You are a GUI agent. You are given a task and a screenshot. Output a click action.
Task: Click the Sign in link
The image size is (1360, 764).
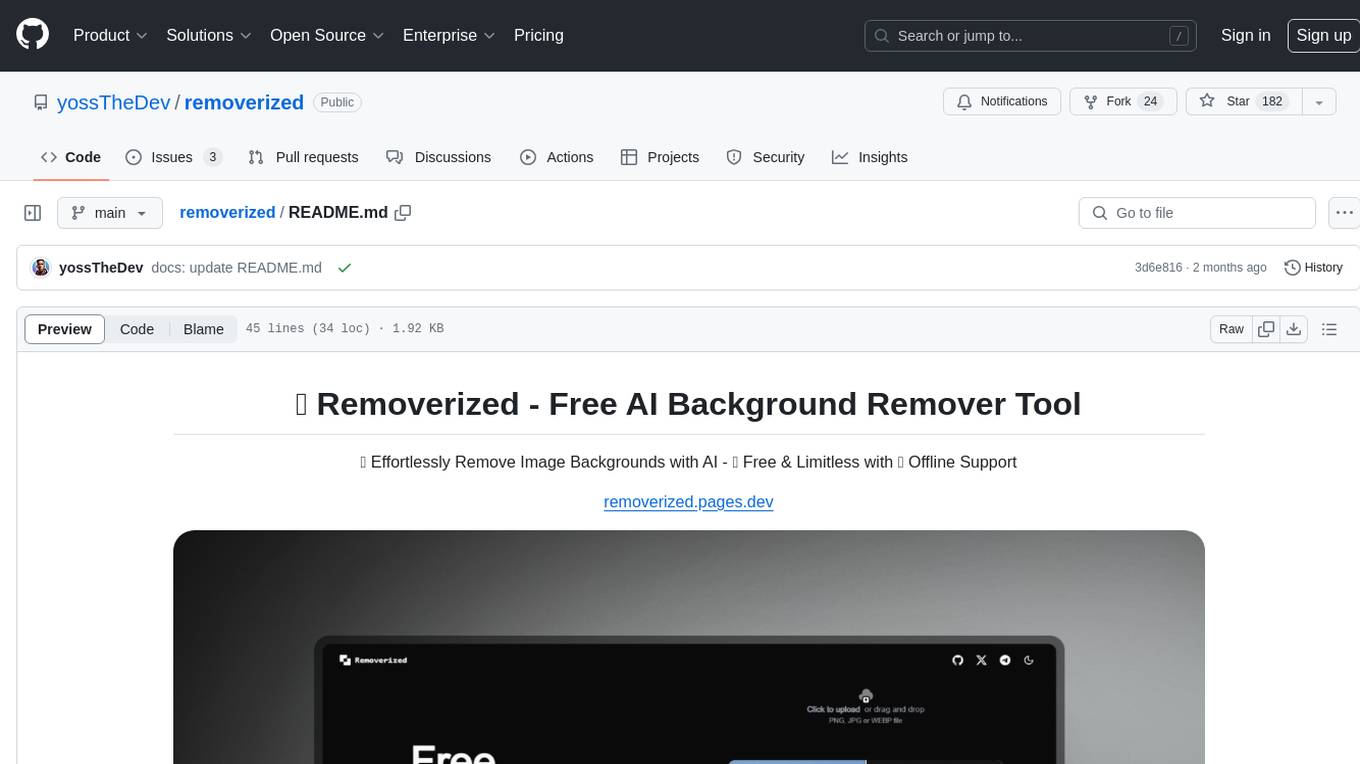1245,35
